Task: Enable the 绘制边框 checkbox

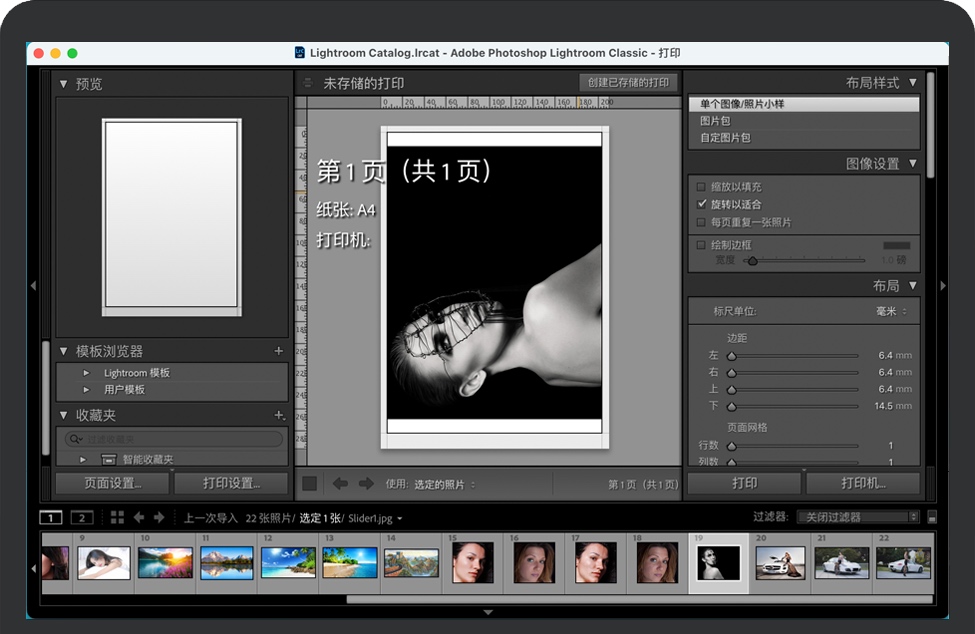Action: [x=701, y=245]
